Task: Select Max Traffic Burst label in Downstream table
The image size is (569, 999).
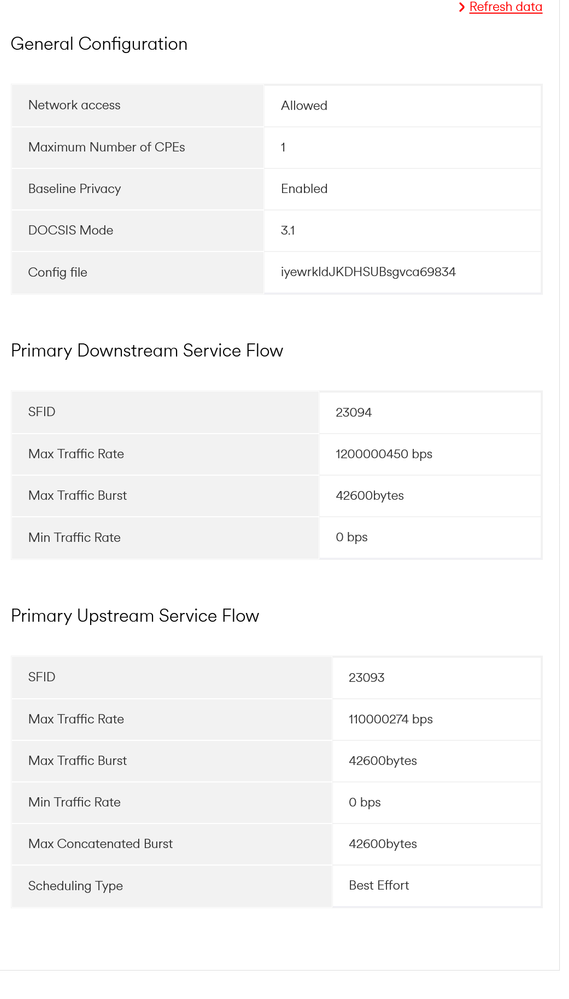Action: [x=77, y=495]
